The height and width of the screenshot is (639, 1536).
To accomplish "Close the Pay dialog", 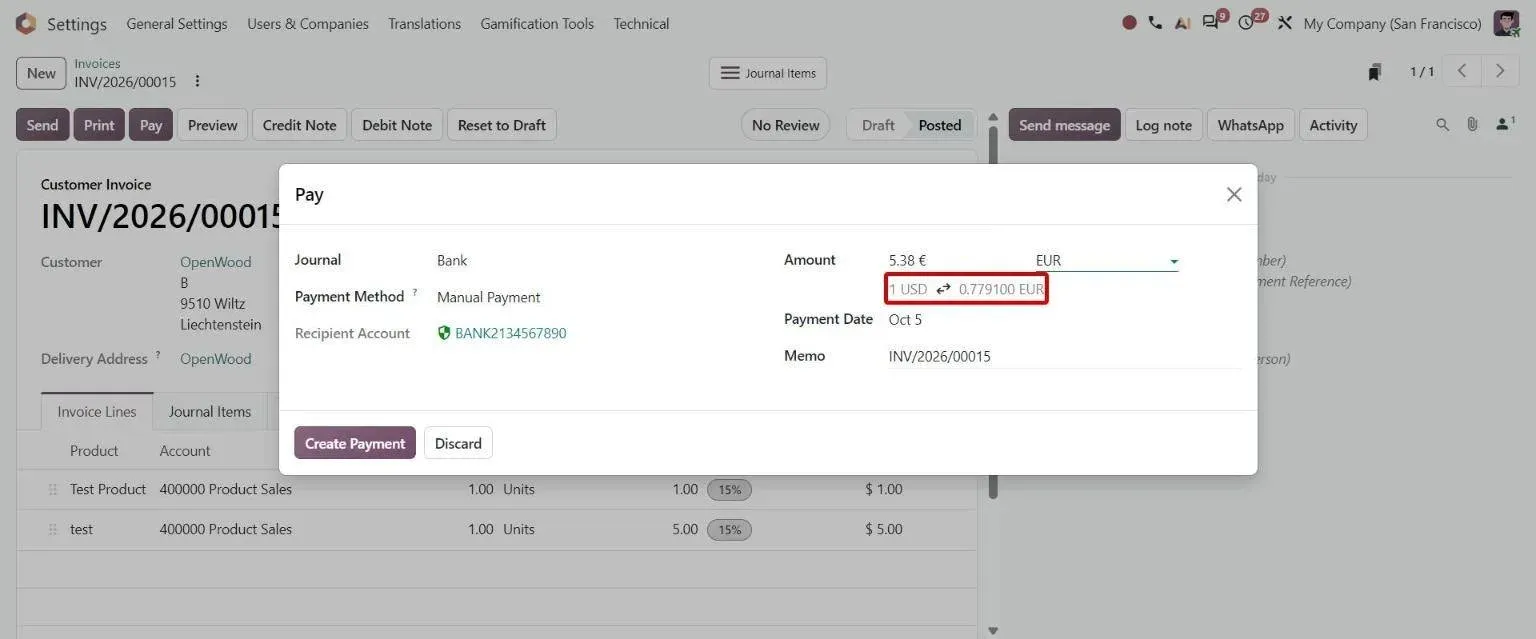I will pyautogui.click(x=1234, y=194).
